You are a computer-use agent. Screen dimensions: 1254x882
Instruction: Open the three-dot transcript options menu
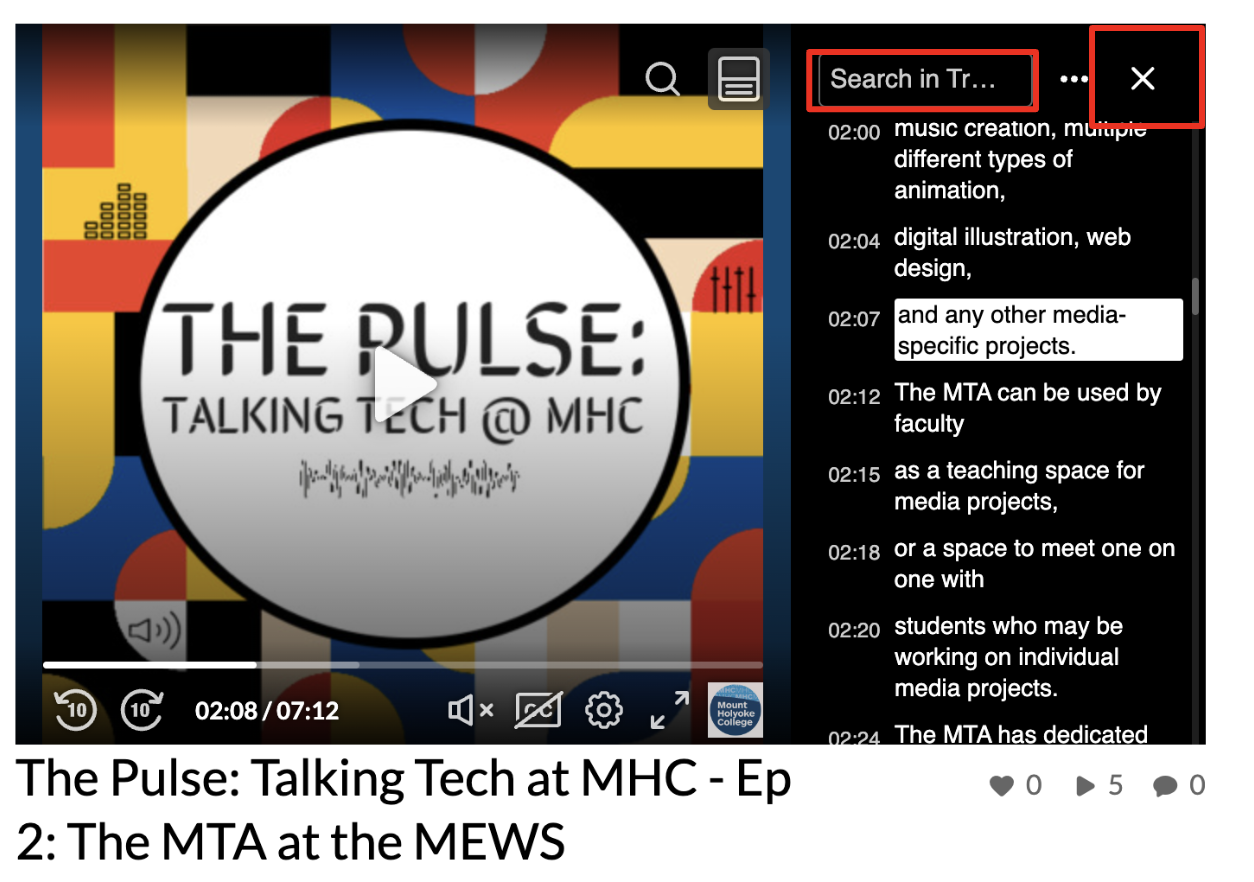[x=1074, y=79]
